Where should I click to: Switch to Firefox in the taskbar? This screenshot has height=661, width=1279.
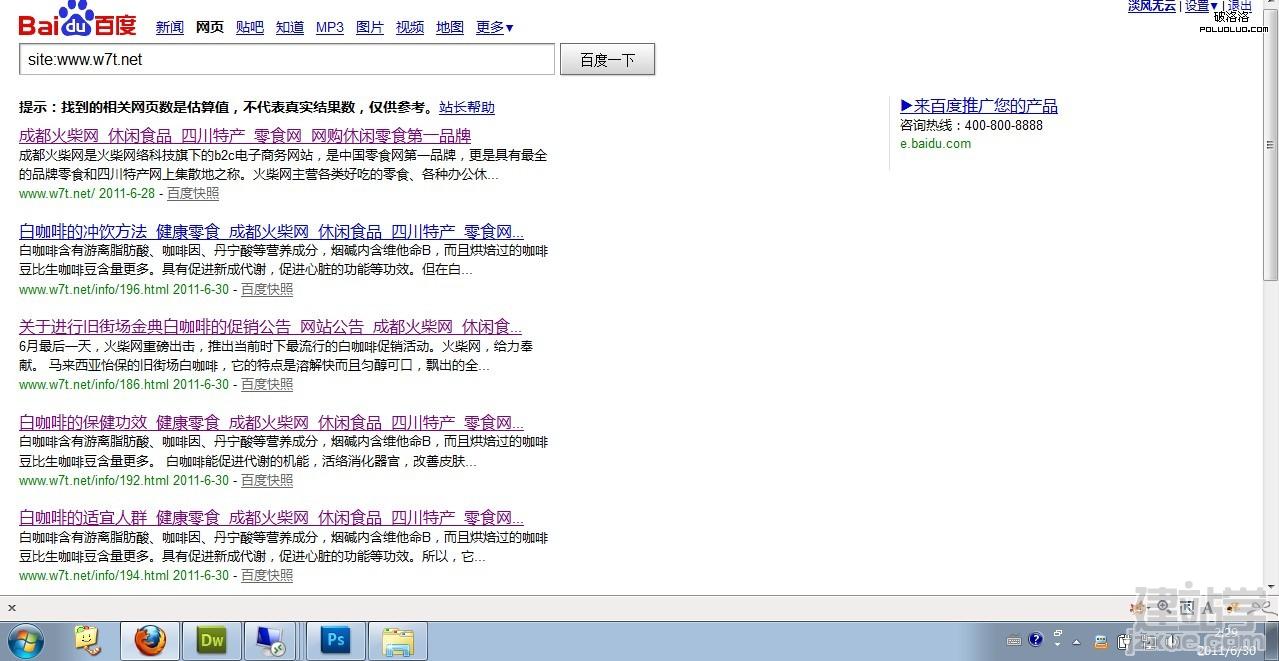click(150, 640)
